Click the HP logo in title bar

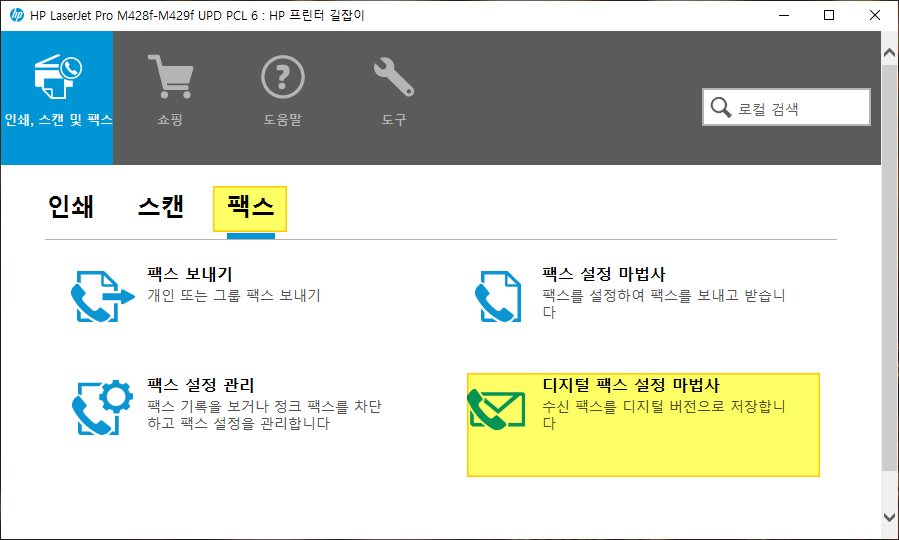16,15
